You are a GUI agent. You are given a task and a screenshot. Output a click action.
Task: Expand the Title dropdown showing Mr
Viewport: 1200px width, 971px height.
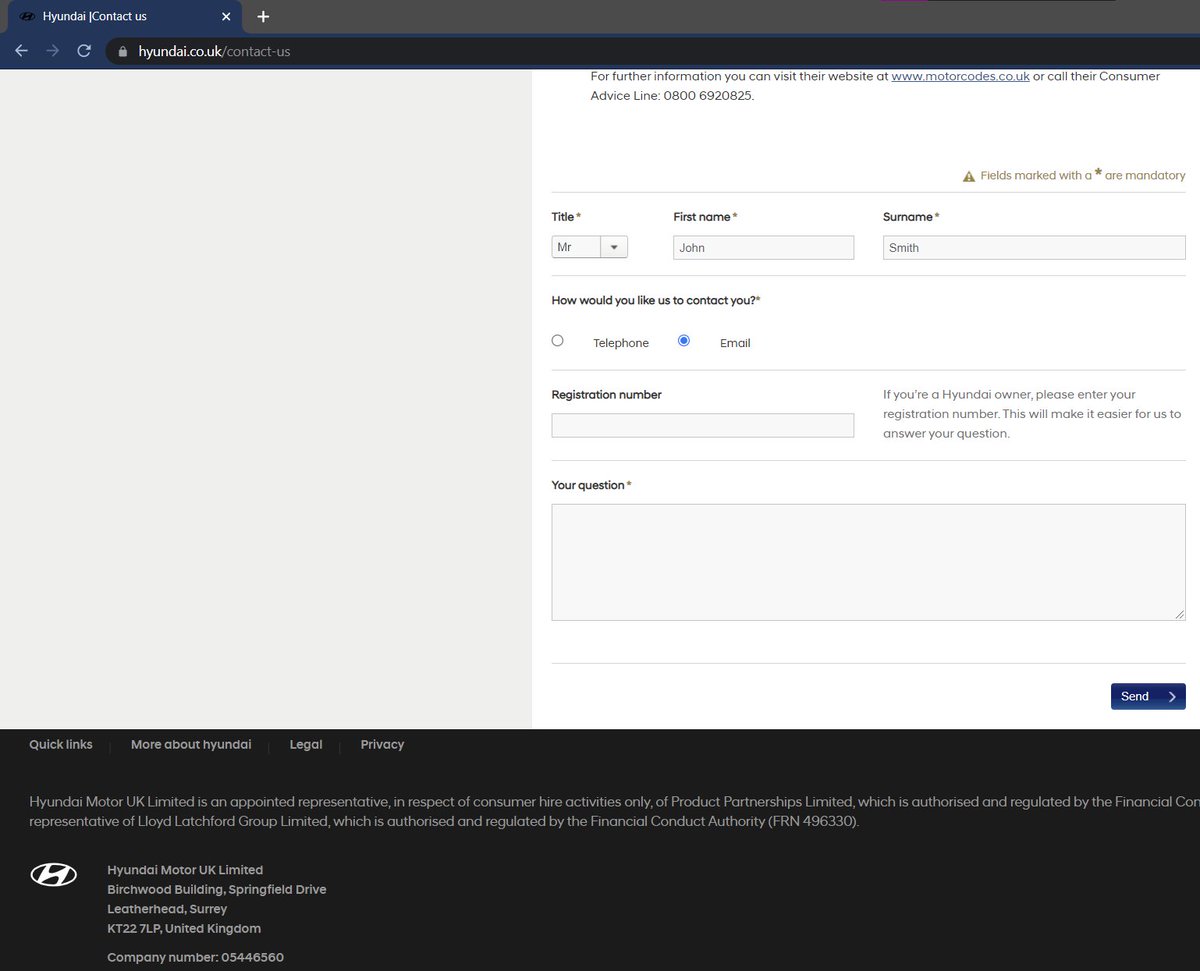coord(589,247)
